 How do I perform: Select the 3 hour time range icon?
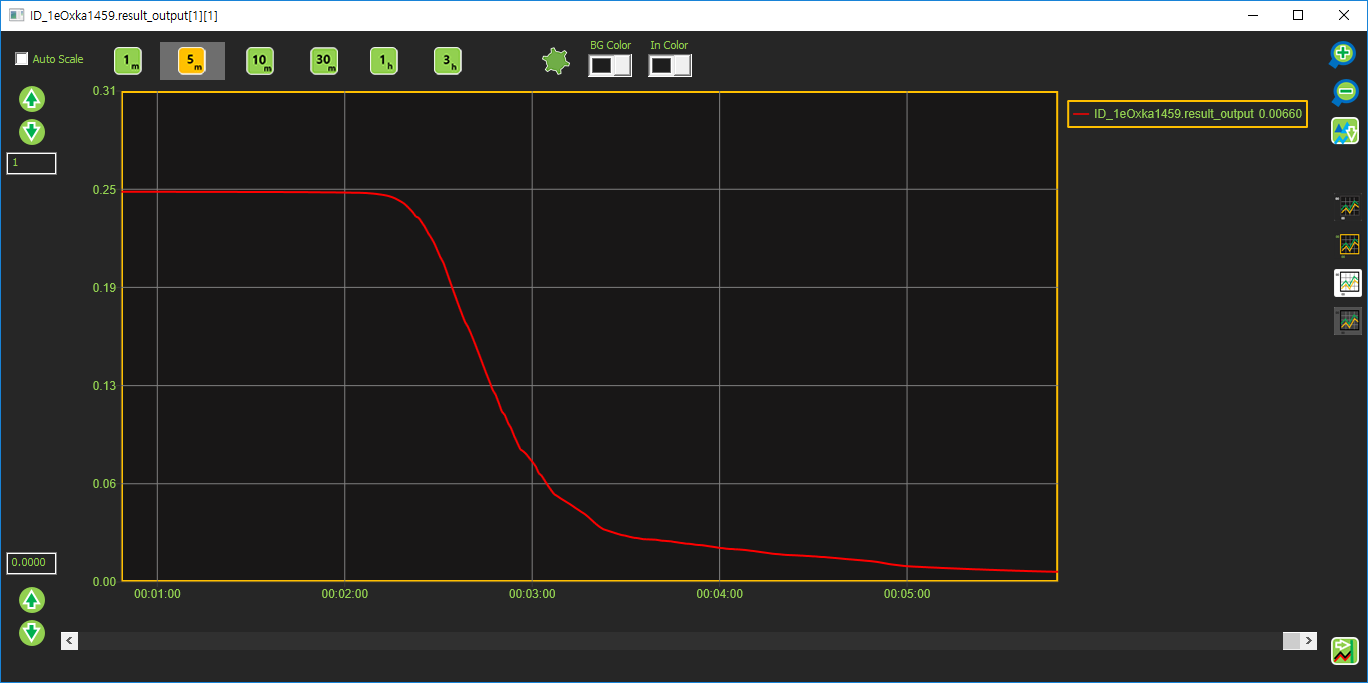(x=448, y=61)
